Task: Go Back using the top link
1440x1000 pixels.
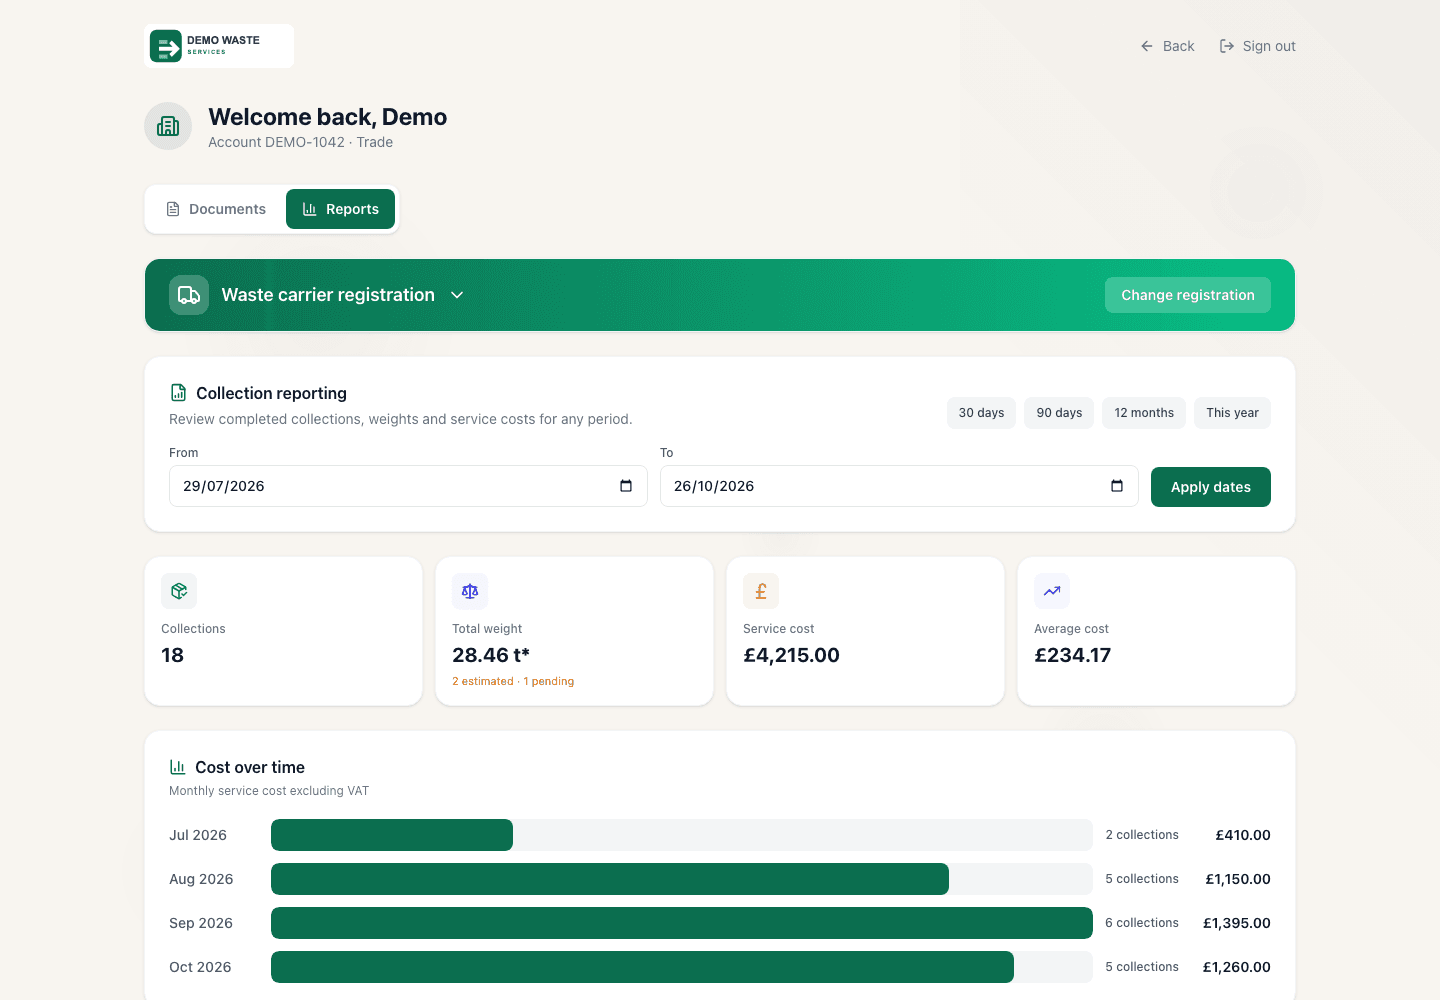Action: tap(1167, 46)
